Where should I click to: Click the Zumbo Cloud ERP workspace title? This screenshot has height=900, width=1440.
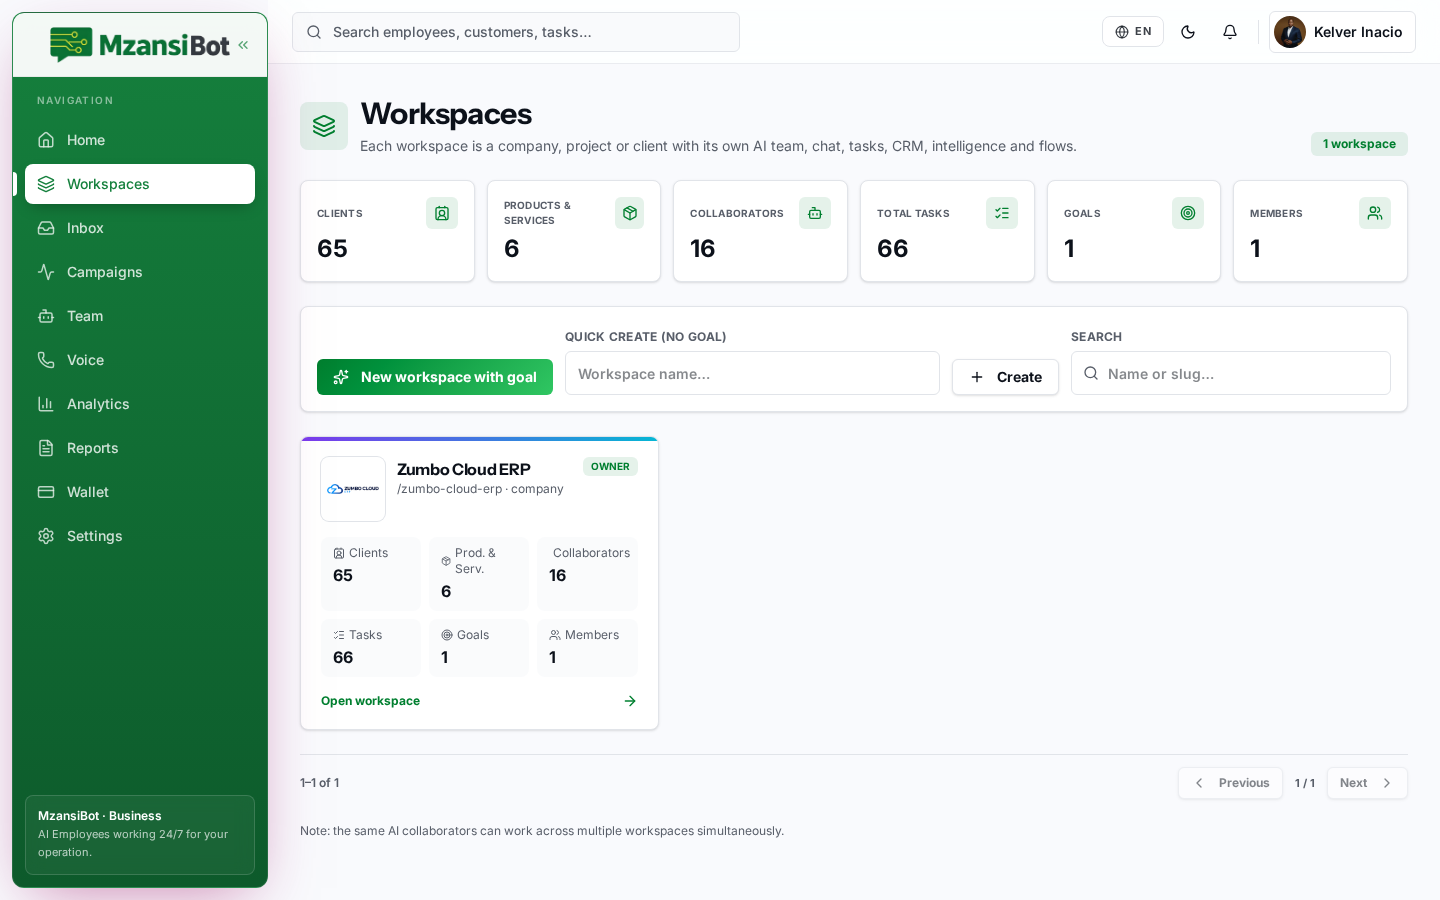coord(464,469)
